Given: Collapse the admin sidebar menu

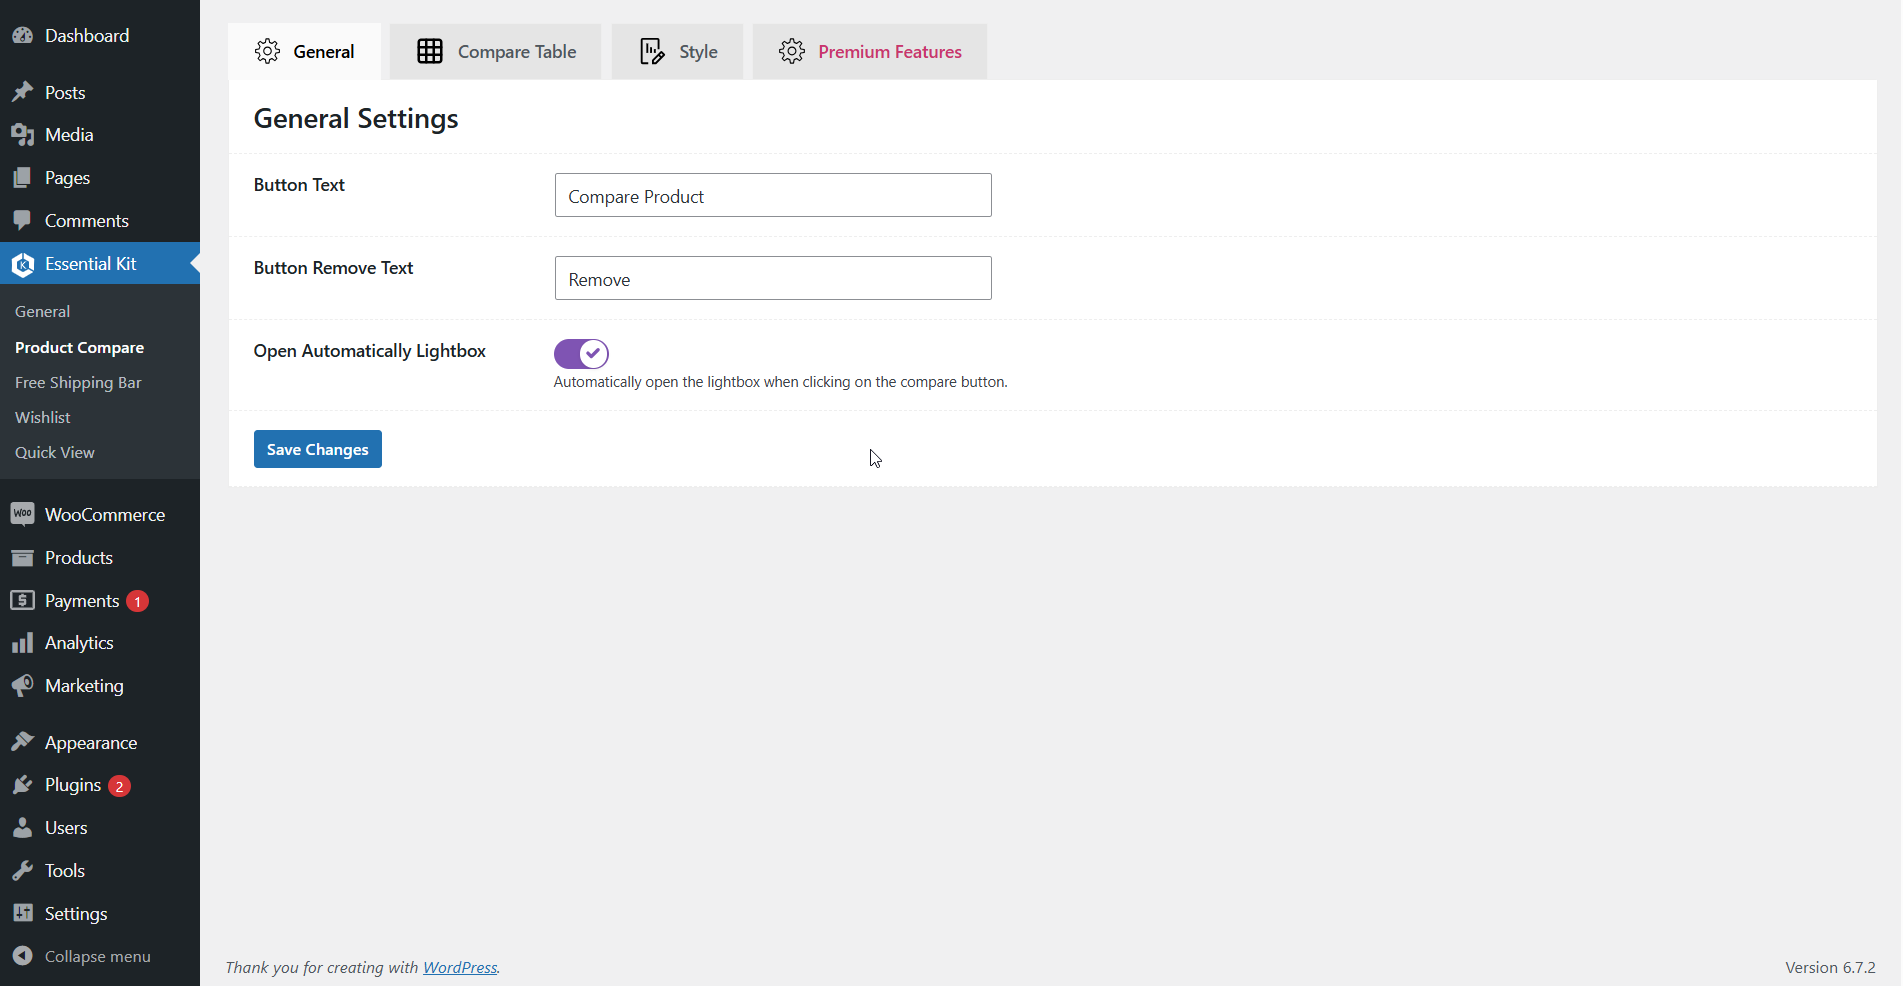Looking at the screenshot, I should tap(97, 956).
